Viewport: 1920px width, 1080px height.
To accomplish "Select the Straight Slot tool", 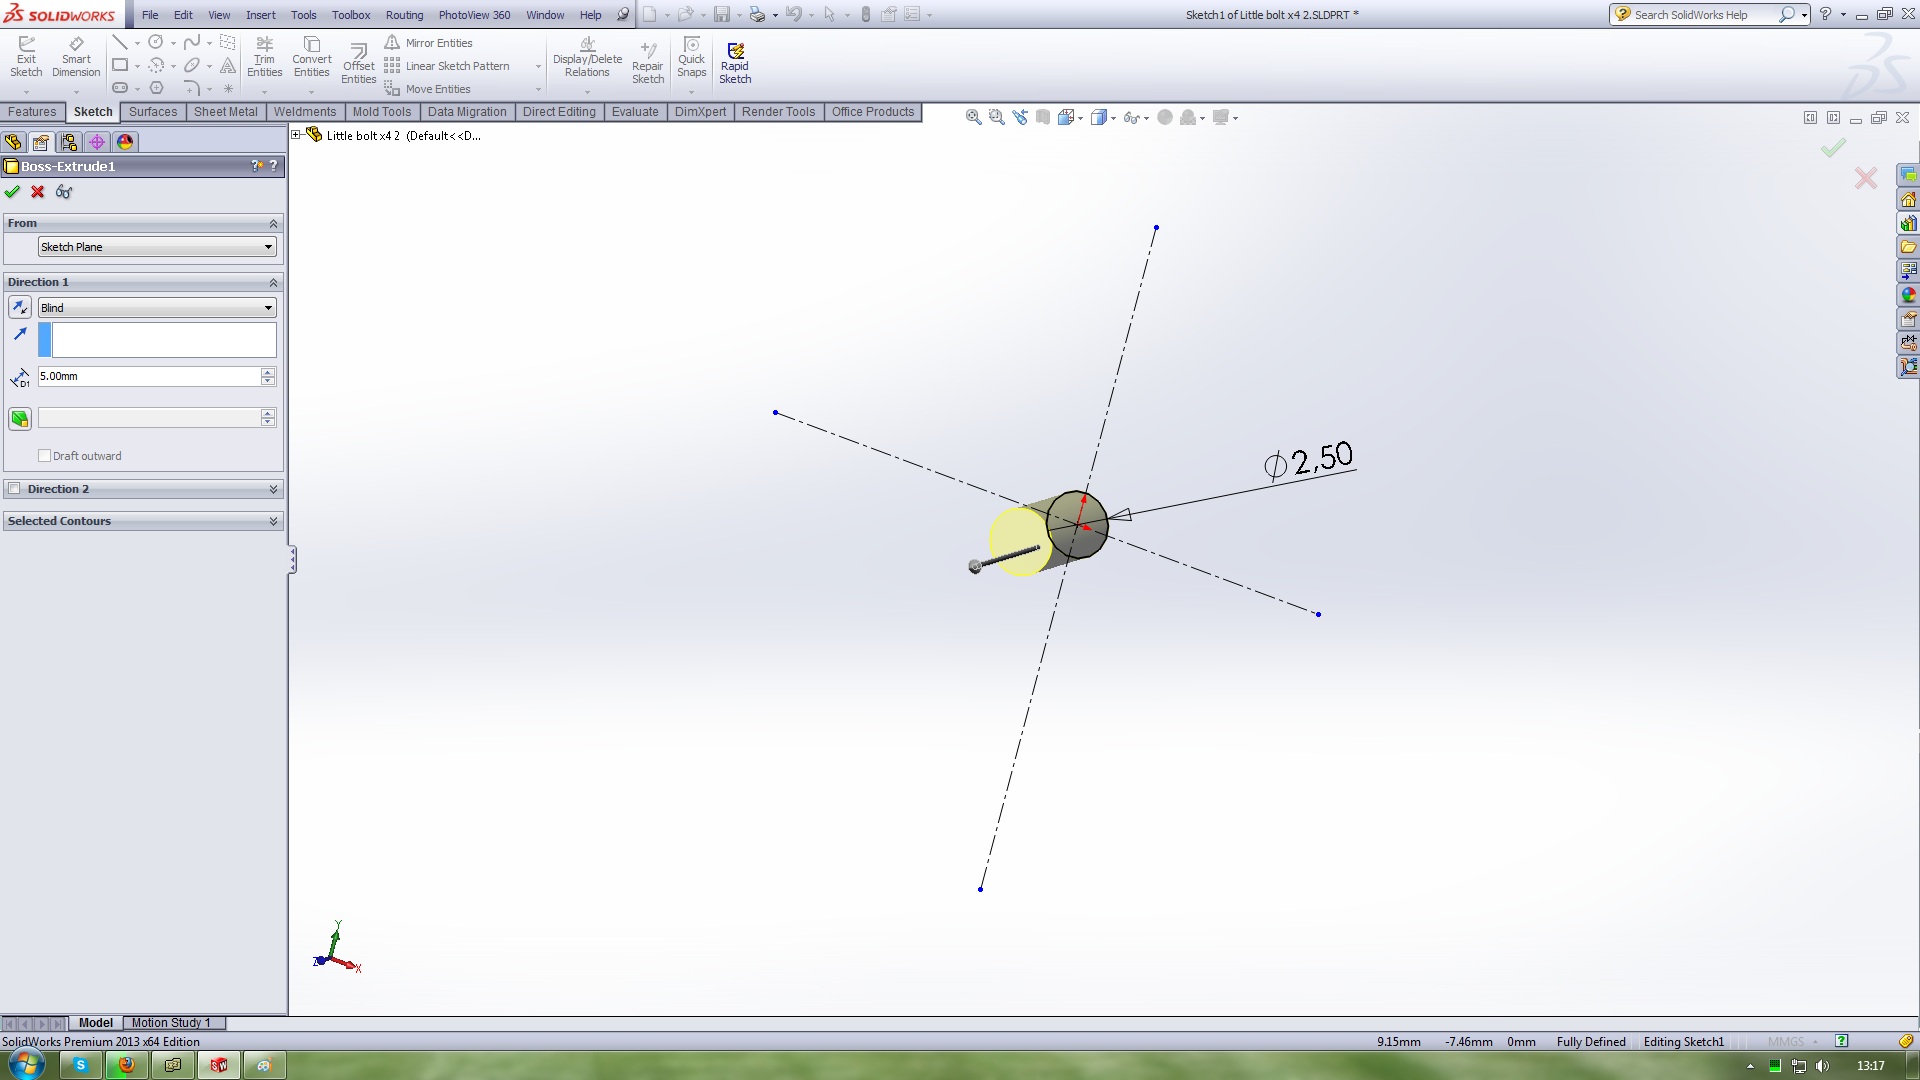I will click(120, 88).
